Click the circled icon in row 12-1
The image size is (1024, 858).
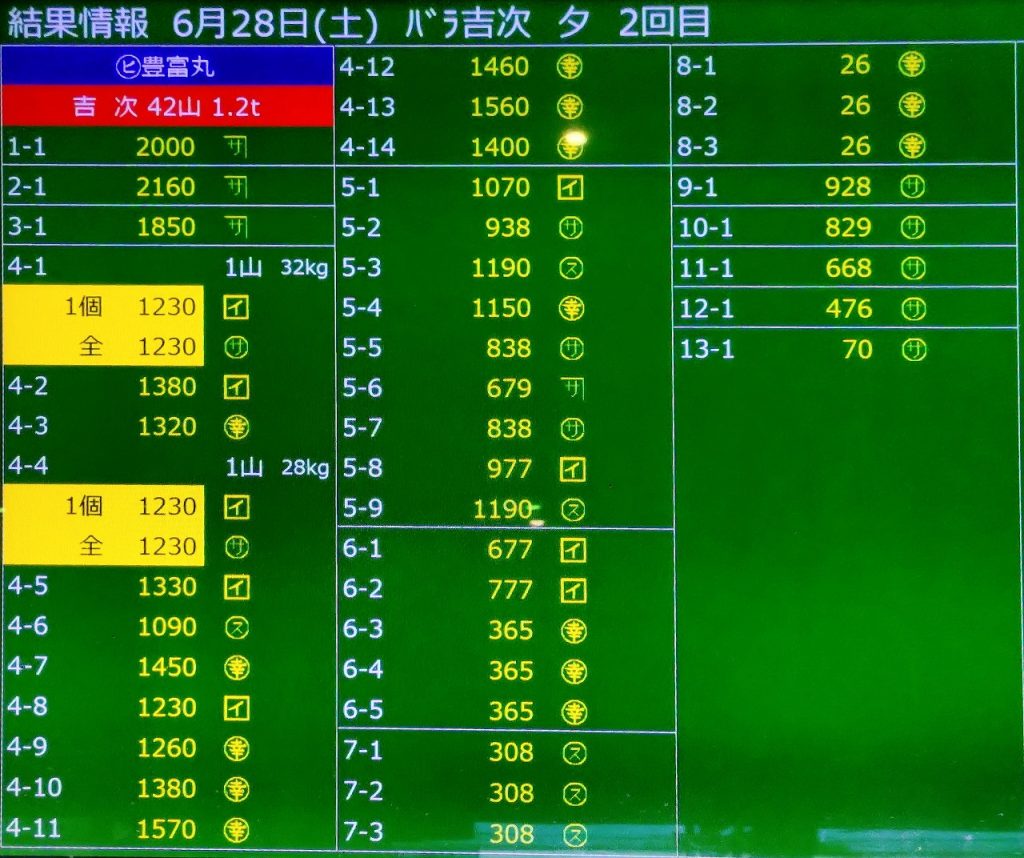point(912,308)
